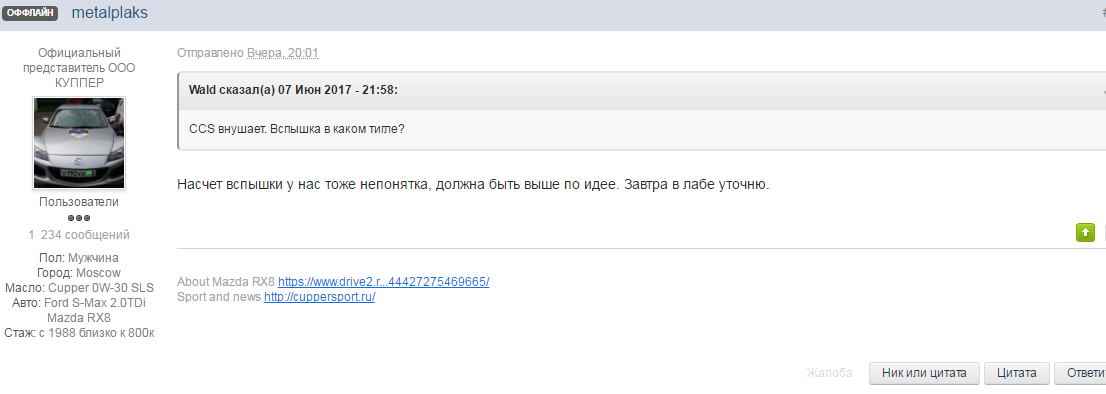Reply with the Ответить button
Image resolution: width=1106 pixels, height=394 pixels.
(x=1080, y=373)
